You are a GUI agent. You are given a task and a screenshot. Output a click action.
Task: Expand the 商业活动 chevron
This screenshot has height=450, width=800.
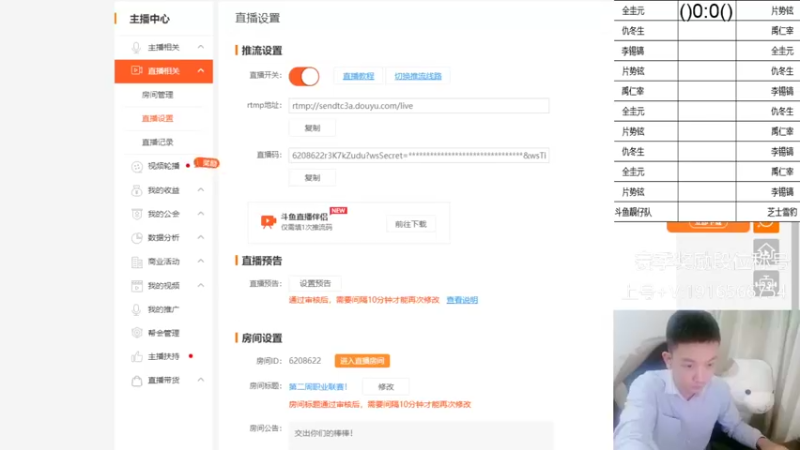point(201,261)
